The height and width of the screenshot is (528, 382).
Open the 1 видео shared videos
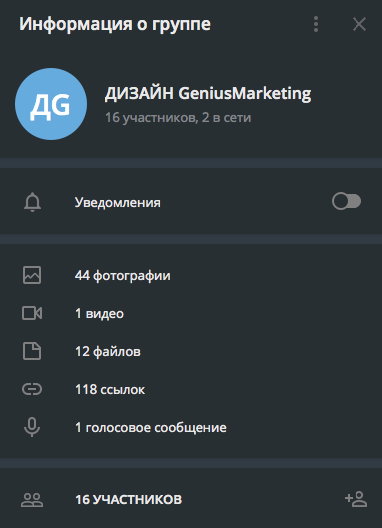click(191, 314)
